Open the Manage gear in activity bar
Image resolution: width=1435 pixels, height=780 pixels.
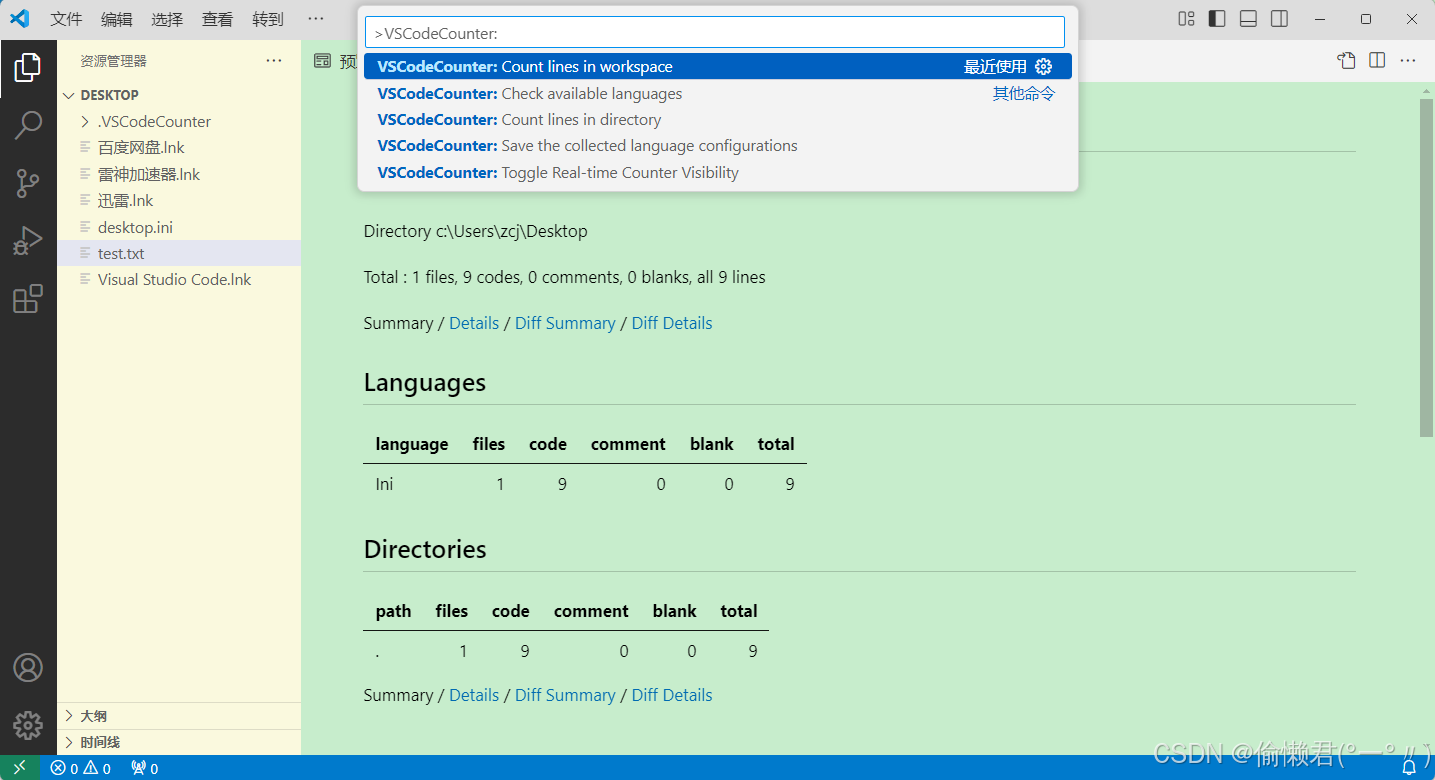[x=28, y=725]
